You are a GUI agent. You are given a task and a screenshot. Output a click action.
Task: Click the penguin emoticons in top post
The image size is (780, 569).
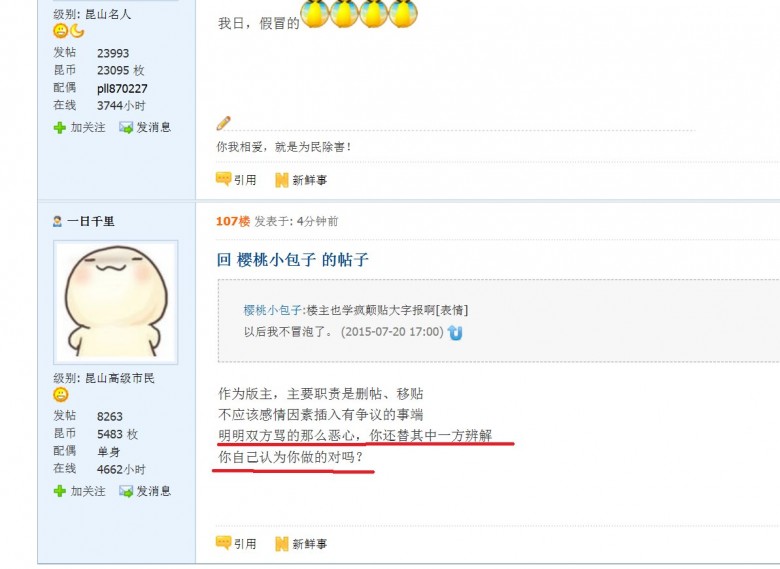359,12
